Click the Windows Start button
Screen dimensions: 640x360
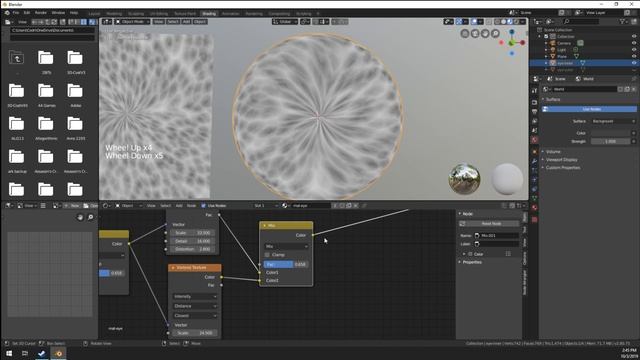[9, 353]
